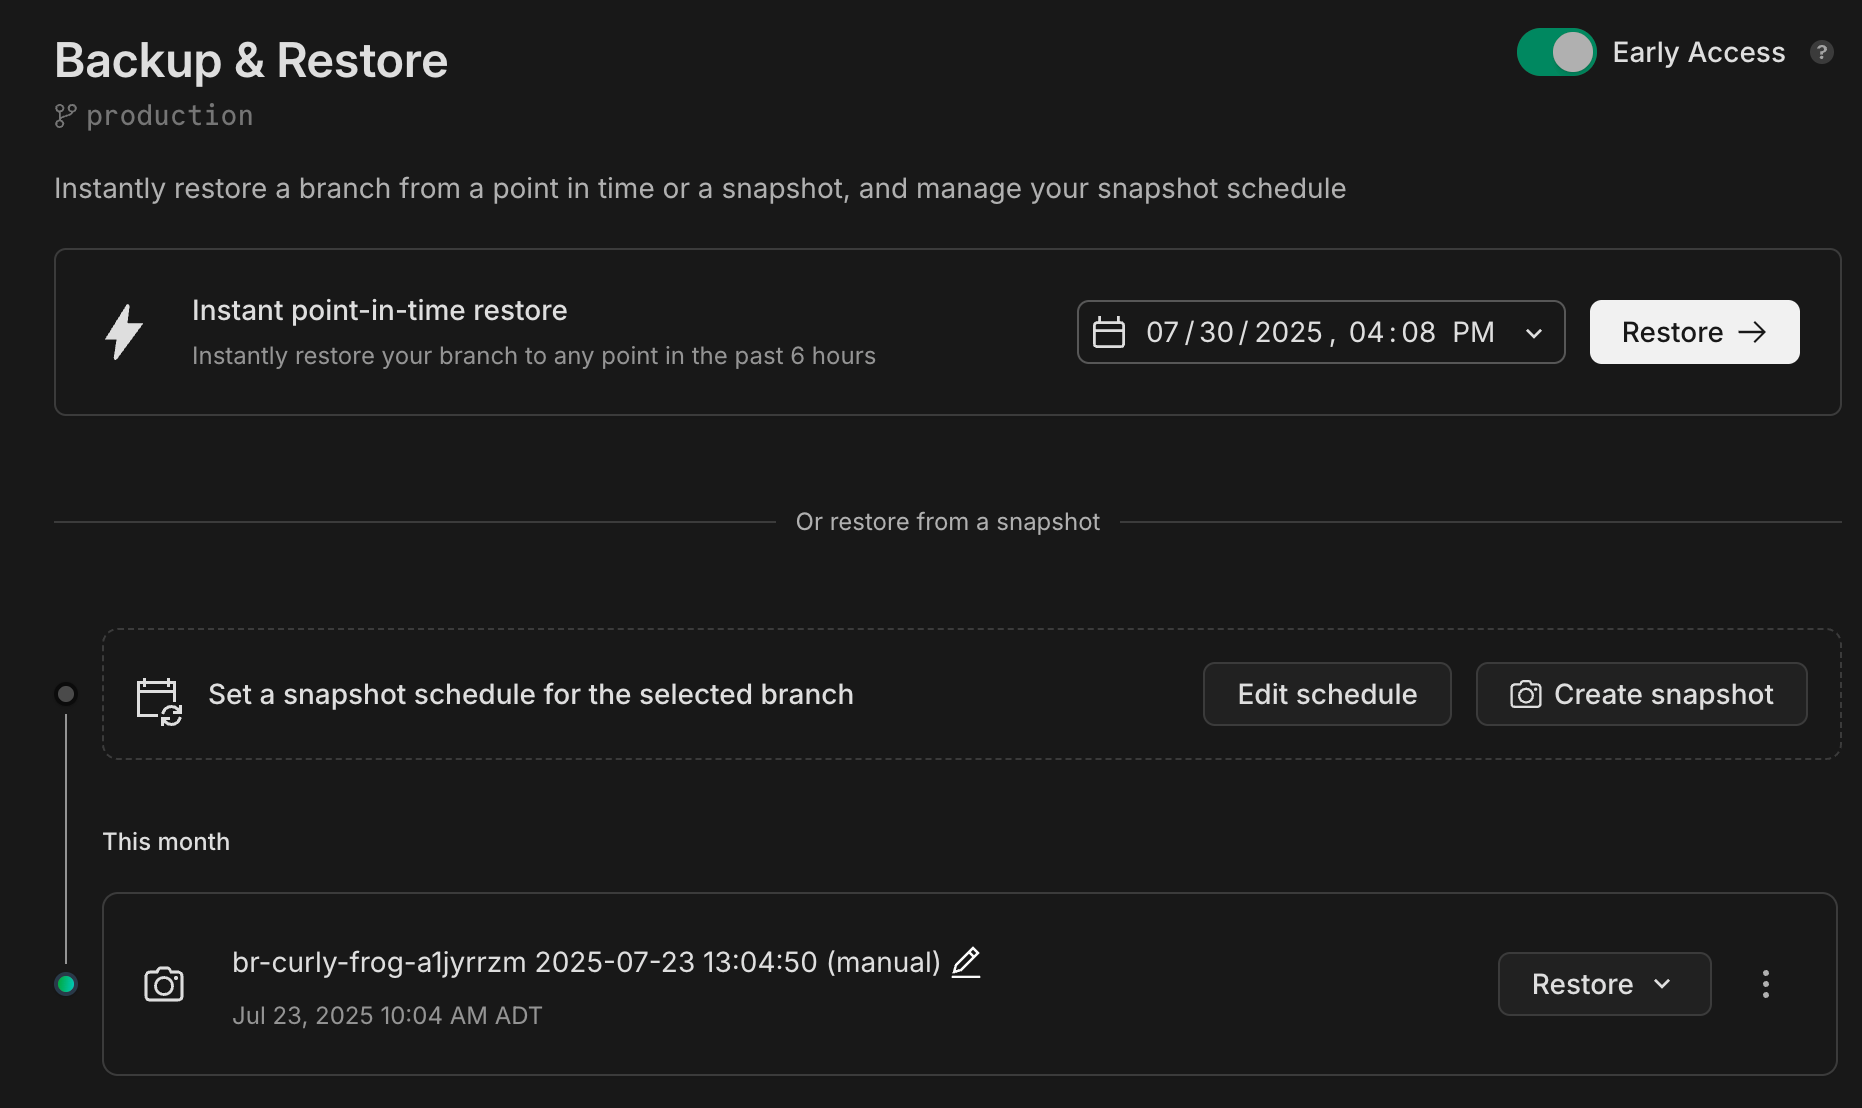
Task: Open the point-in-time date picker dropdown
Action: pos(1535,333)
